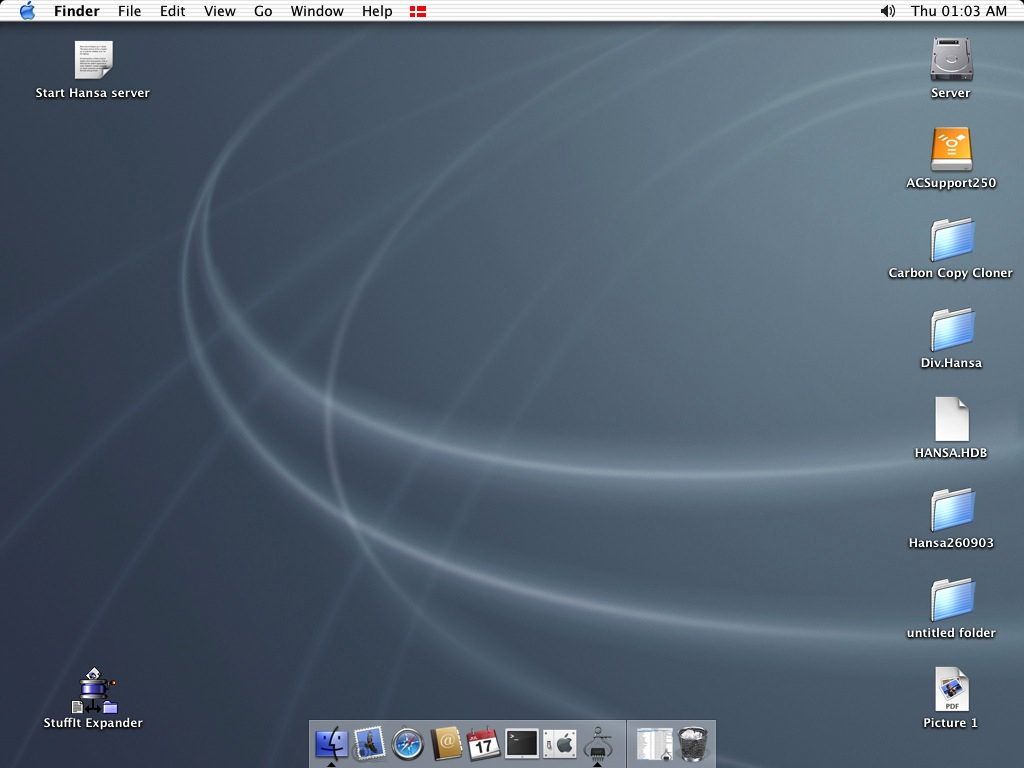Image resolution: width=1024 pixels, height=768 pixels.
Task: Launch Mail from the Dock
Action: 369,744
